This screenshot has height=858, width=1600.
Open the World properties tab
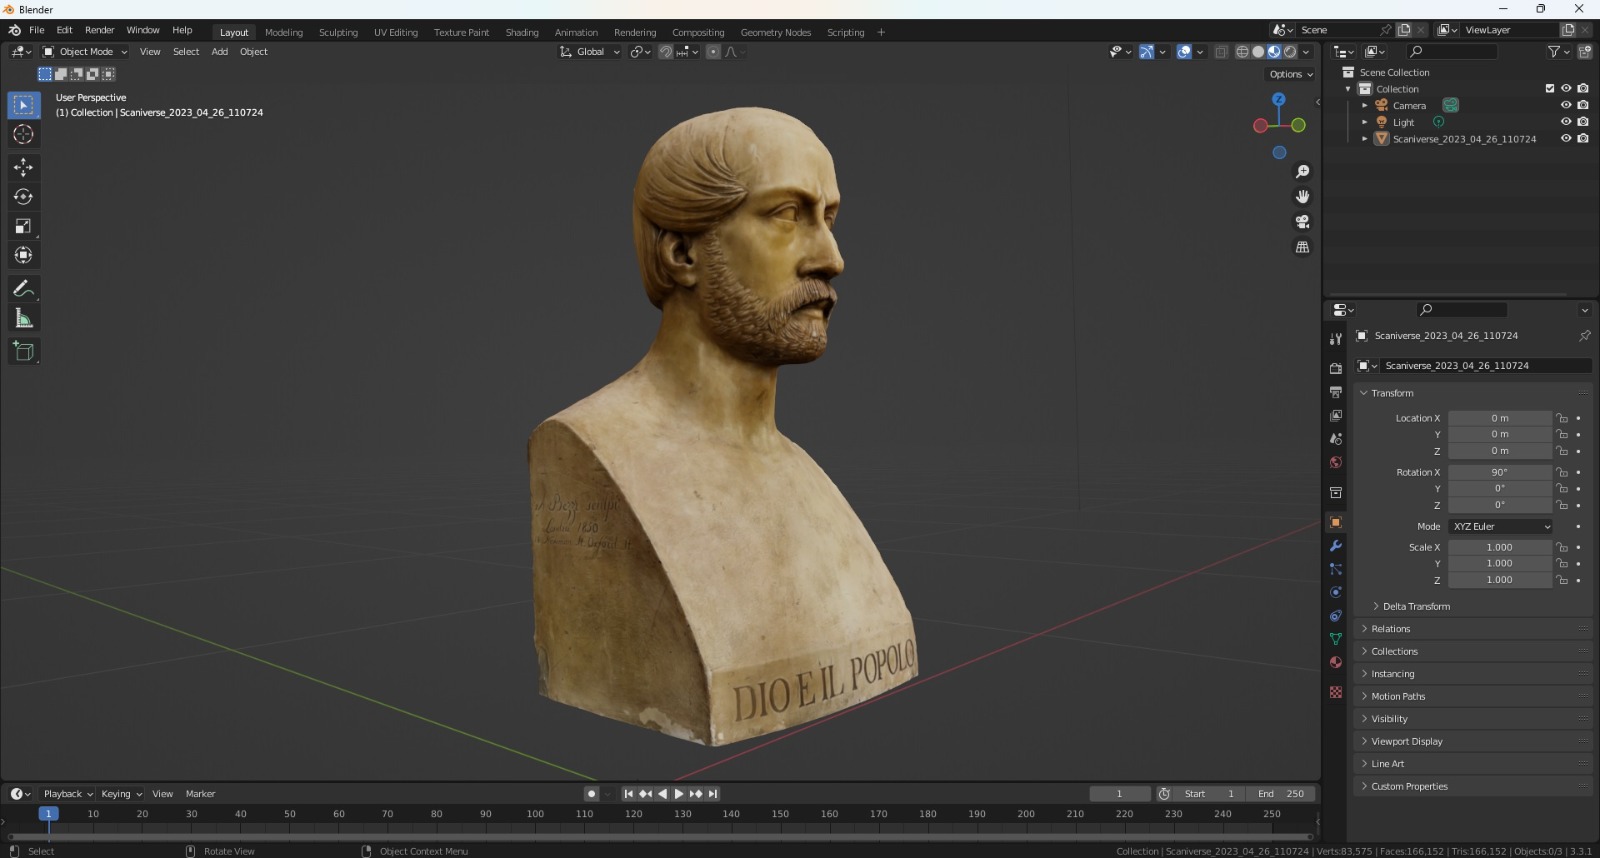point(1335,462)
